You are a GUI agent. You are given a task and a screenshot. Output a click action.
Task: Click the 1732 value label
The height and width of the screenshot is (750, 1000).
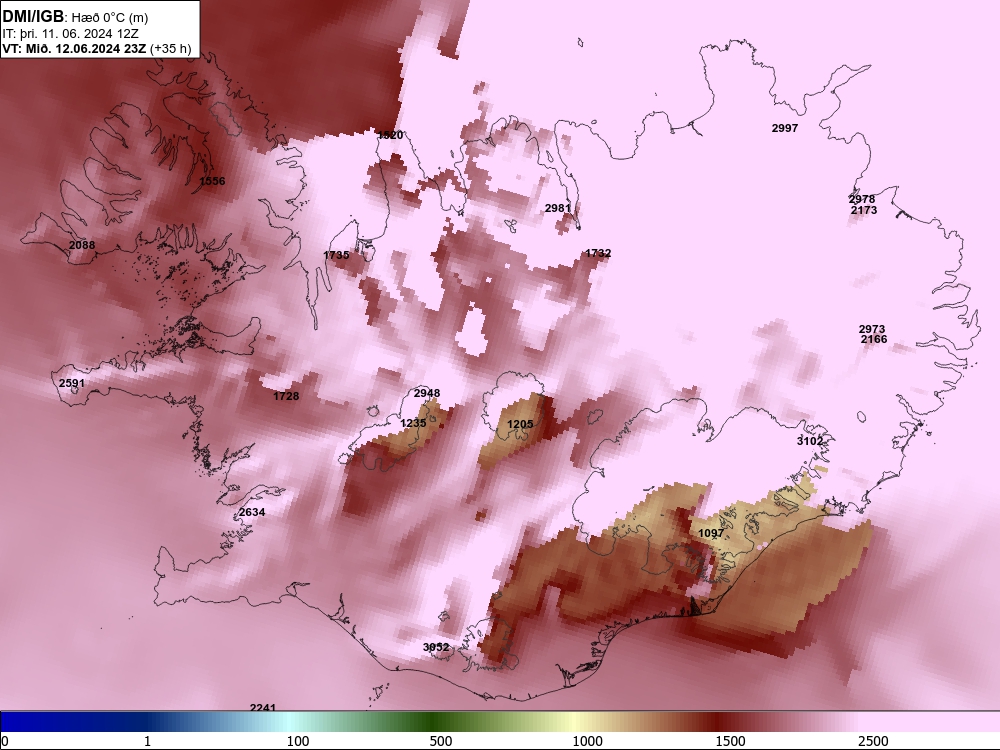598,253
